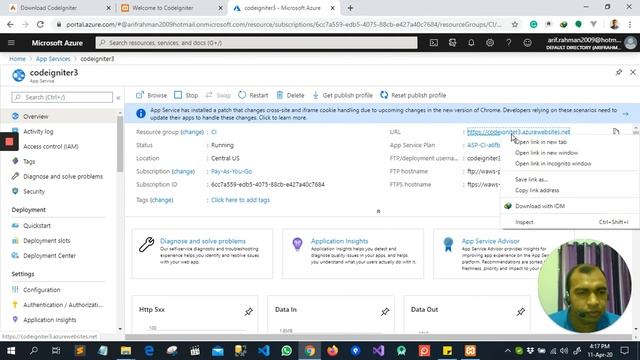
Task: Collapse the left resource menu
Action: point(118,98)
